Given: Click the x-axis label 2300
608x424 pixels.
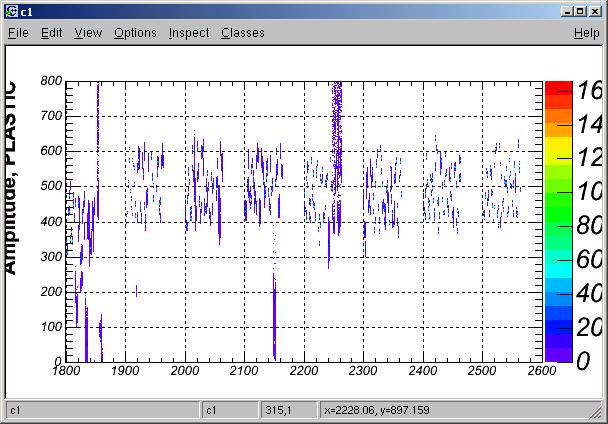Looking at the screenshot, I should pos(363,371).
